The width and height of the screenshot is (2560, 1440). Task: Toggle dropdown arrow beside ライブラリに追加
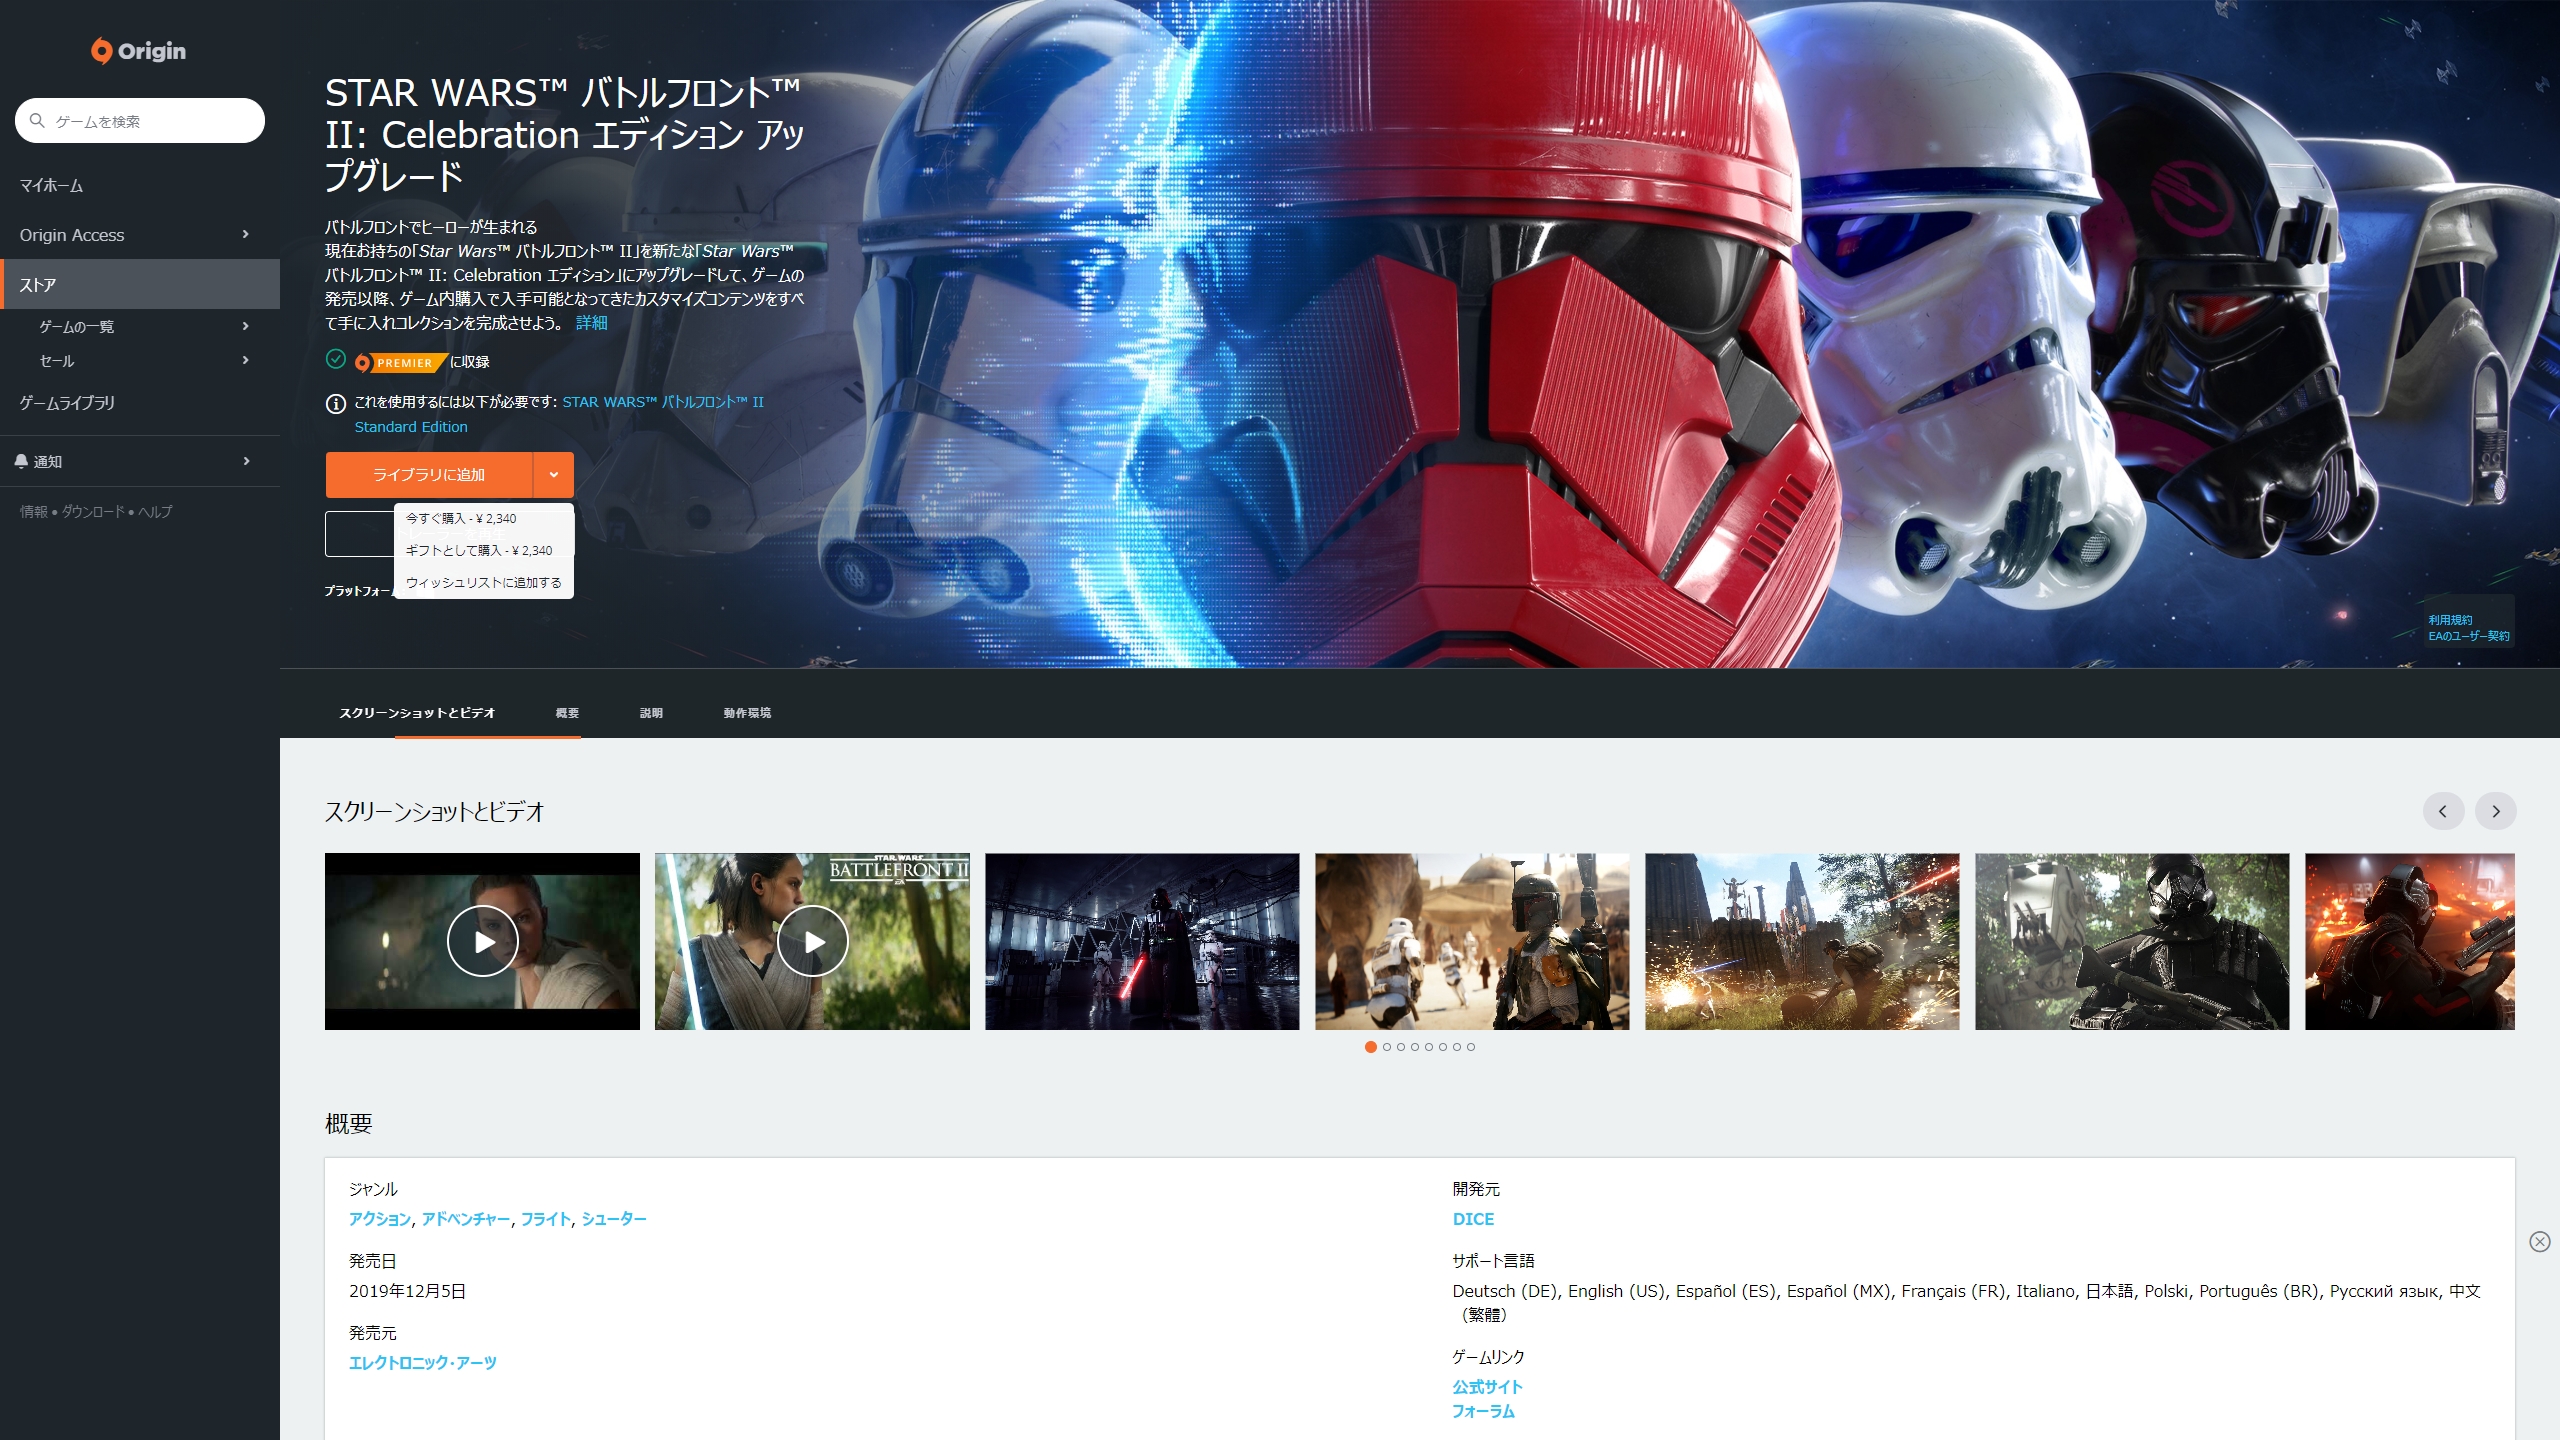click(x=553, y=475)
